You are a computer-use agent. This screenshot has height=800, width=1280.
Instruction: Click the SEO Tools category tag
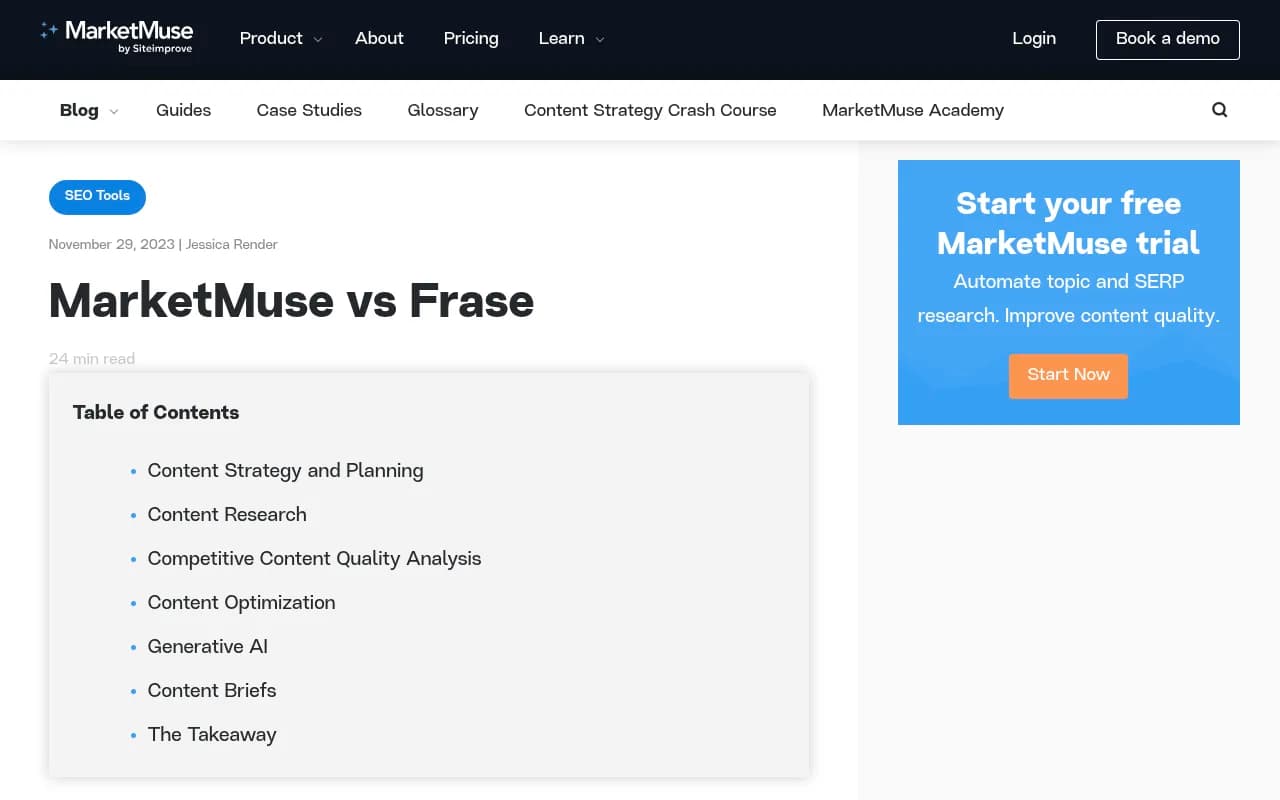coord(97,196)
